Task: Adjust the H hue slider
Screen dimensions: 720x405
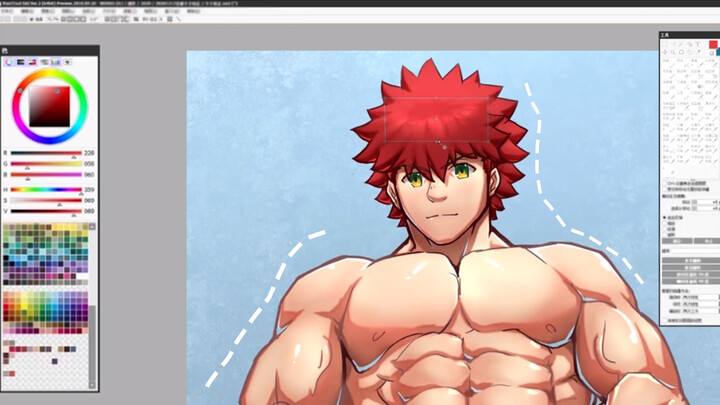Action: [x=46, y=190]
